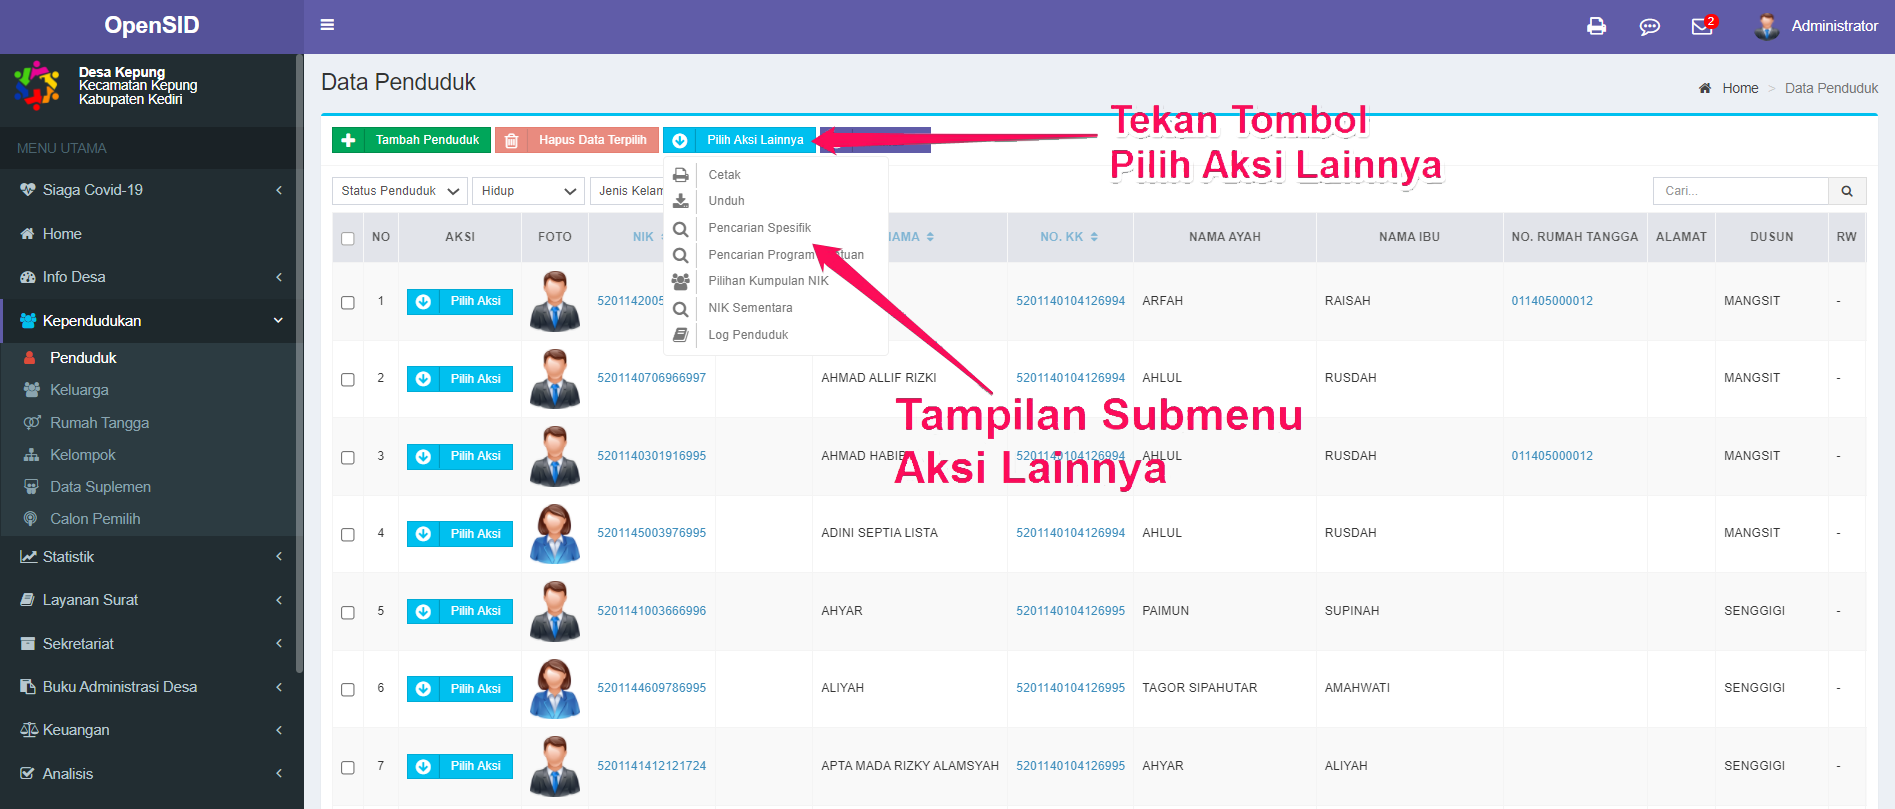Click the Layanan Surat book icon
Viewport: 1895px width, 809px height.
28,600
